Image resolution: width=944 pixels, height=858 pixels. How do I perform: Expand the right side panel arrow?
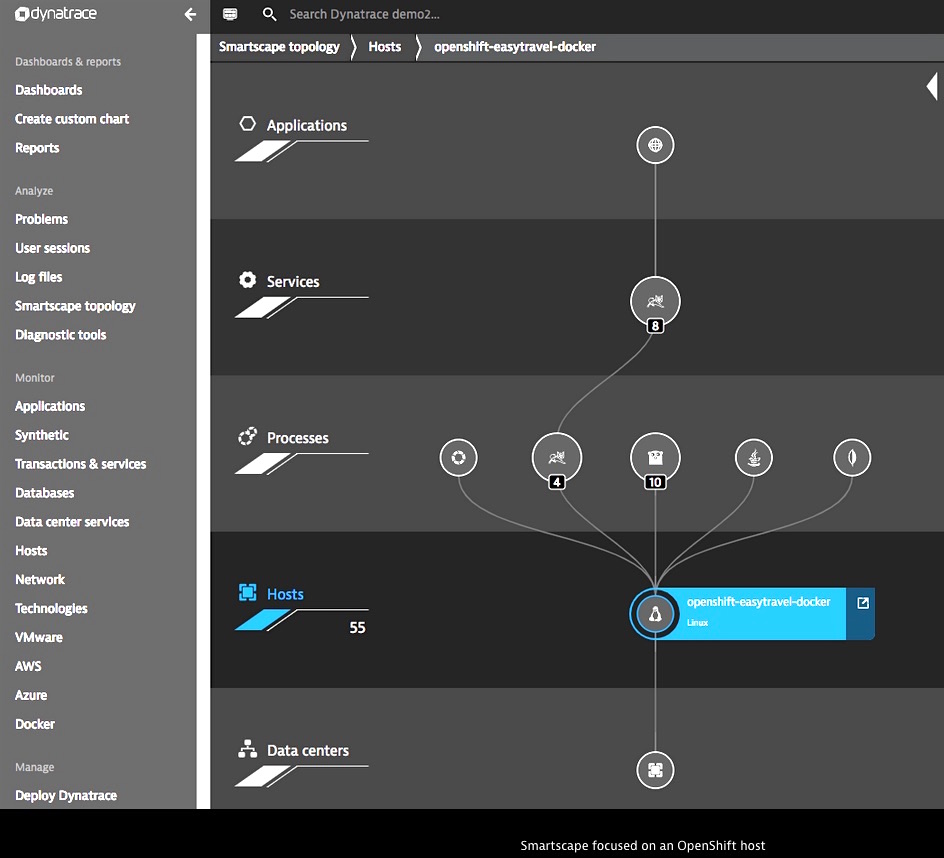[931, 87]
